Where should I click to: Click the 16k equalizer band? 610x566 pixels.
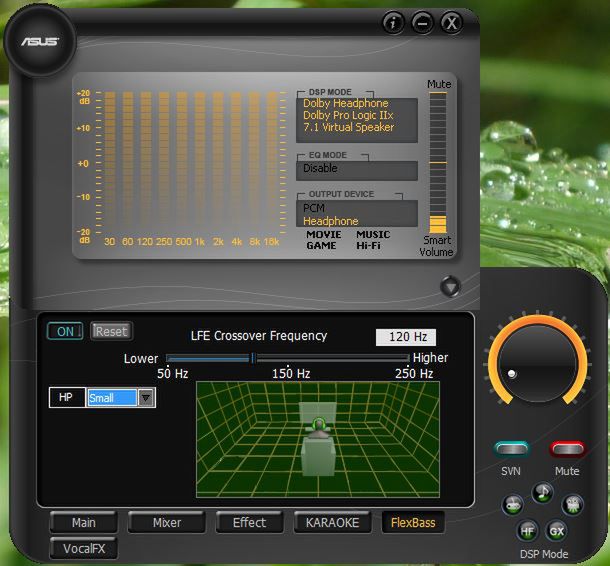(x=272, y=162)
